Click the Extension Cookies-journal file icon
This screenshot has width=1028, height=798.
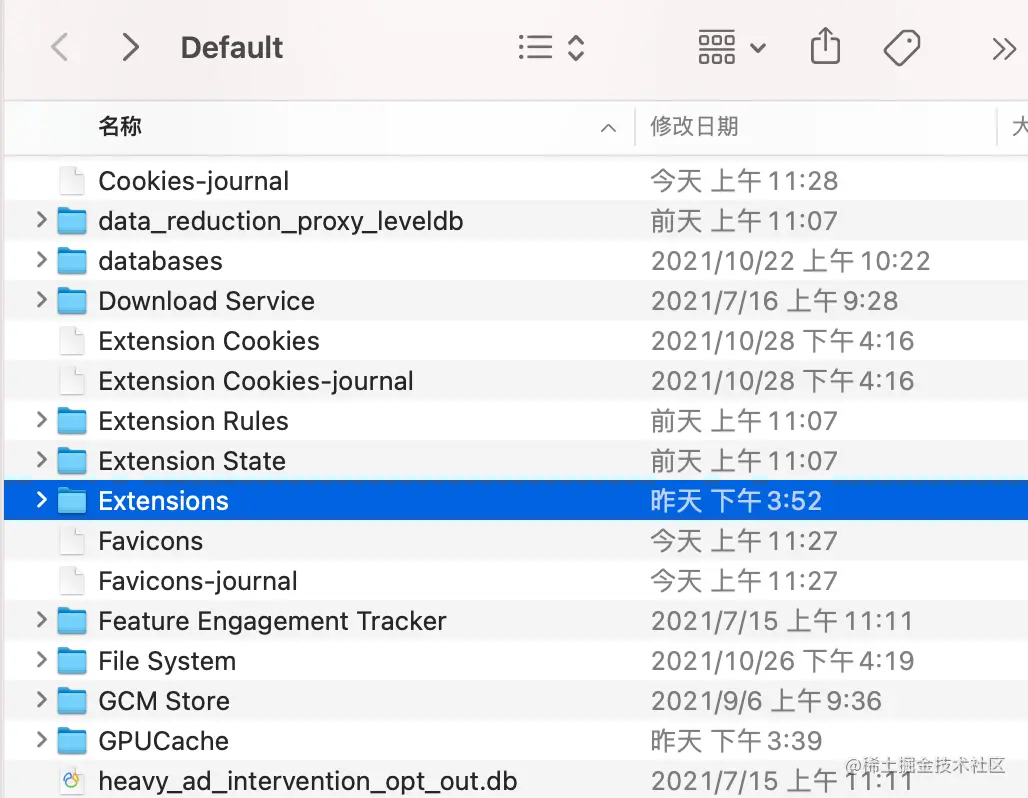72,381
